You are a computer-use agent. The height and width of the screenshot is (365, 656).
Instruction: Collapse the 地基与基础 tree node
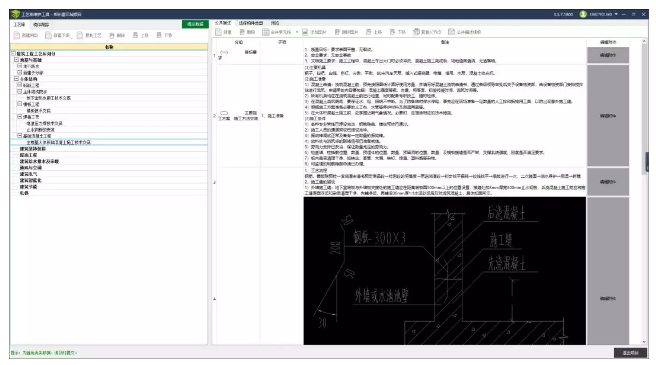coord(16,60)
